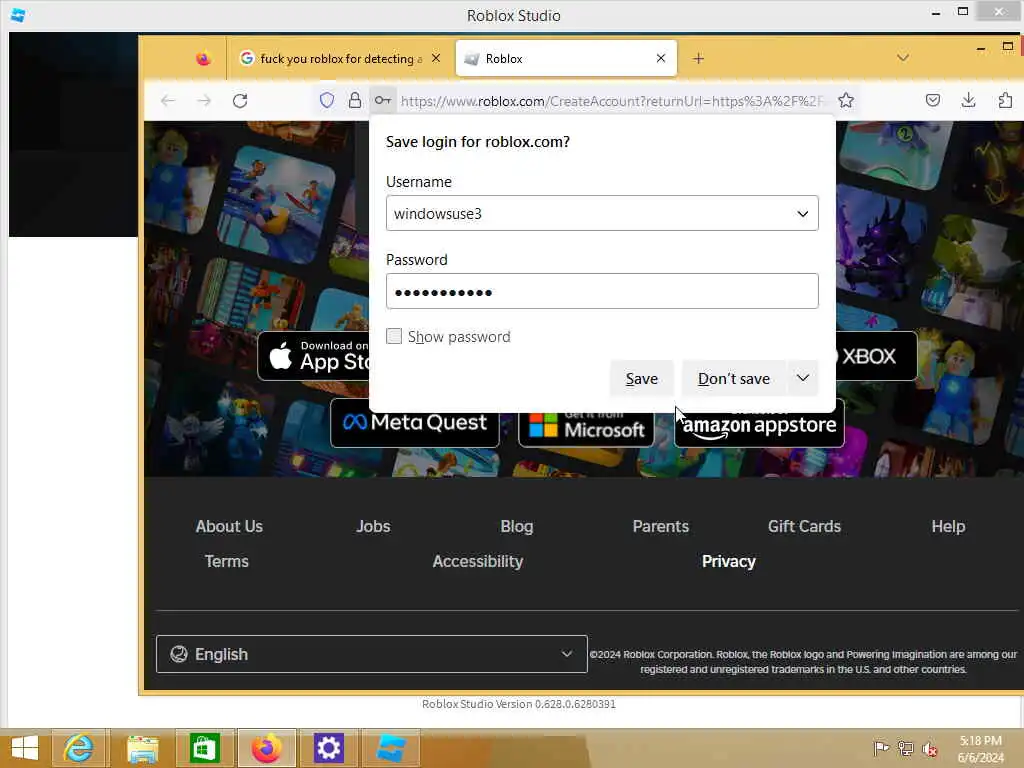Screen dimensions: 1024x768
Task: Open the Privacy footer link
Action: 728,562
